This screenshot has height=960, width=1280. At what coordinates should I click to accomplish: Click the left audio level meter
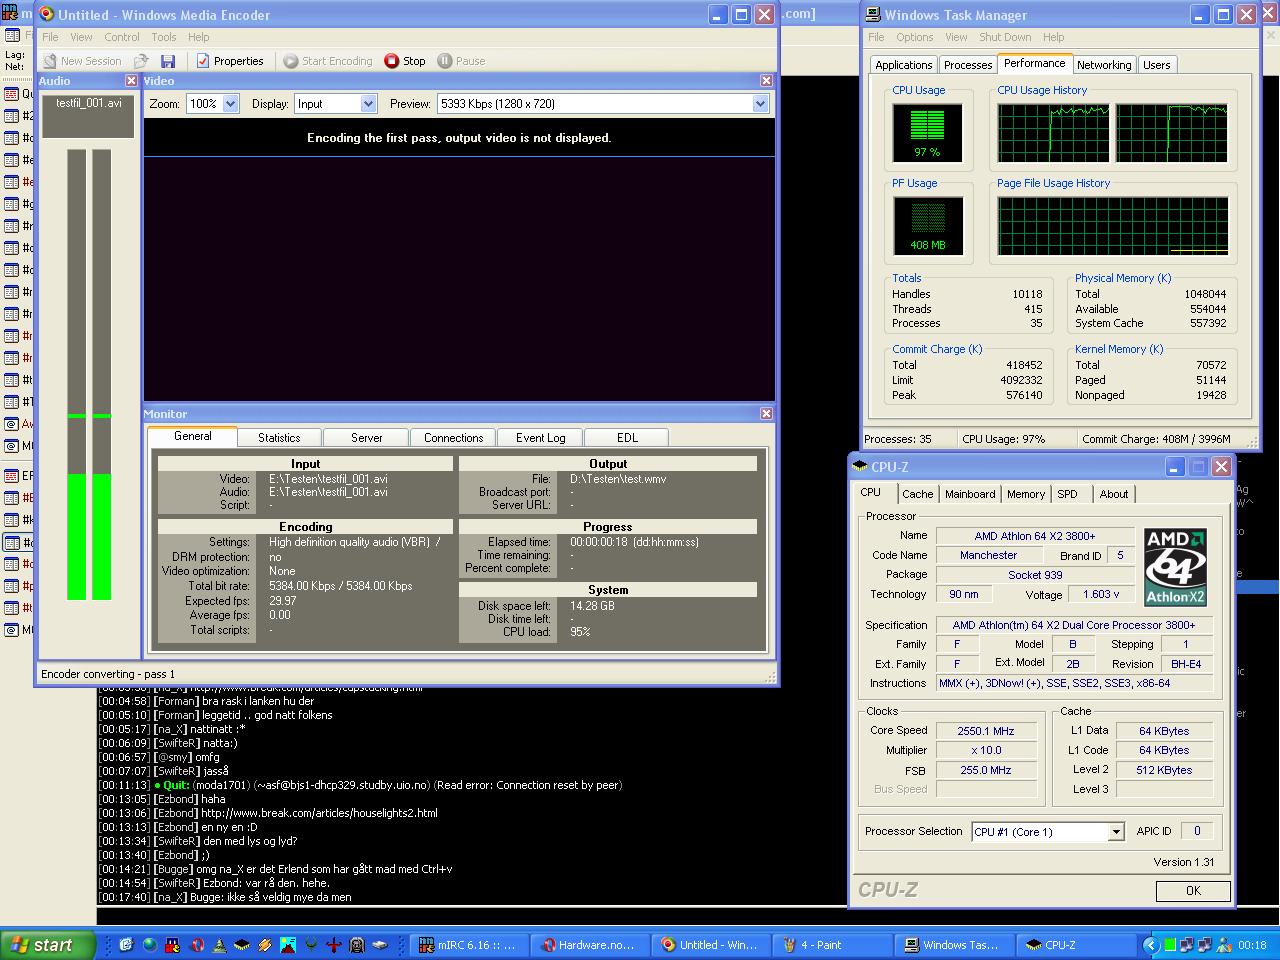77,375
